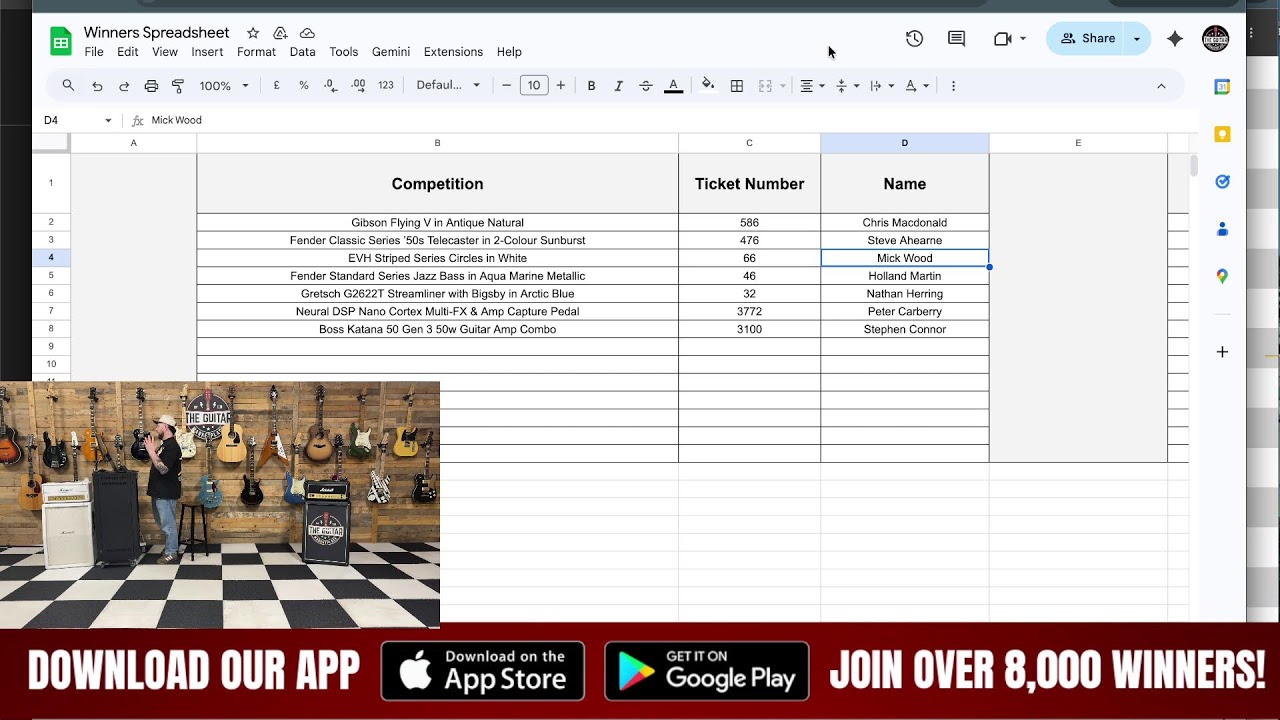
Task: Click the Share button
Action: coord(1087,39)
